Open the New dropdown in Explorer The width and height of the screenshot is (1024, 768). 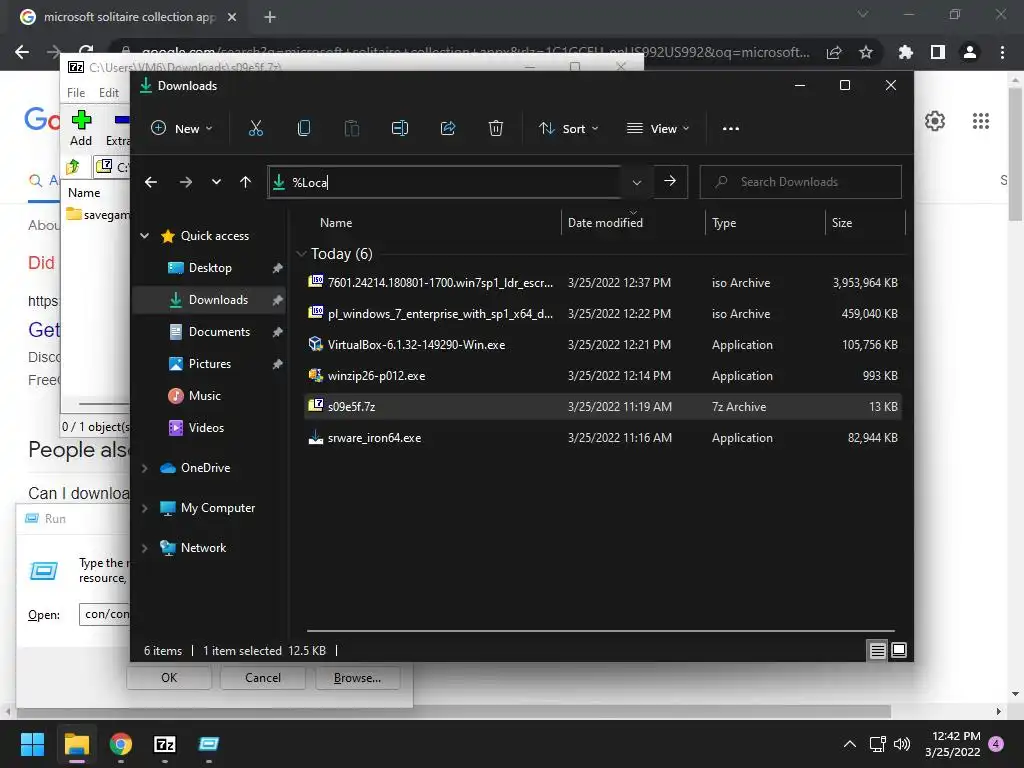(182, 129)
